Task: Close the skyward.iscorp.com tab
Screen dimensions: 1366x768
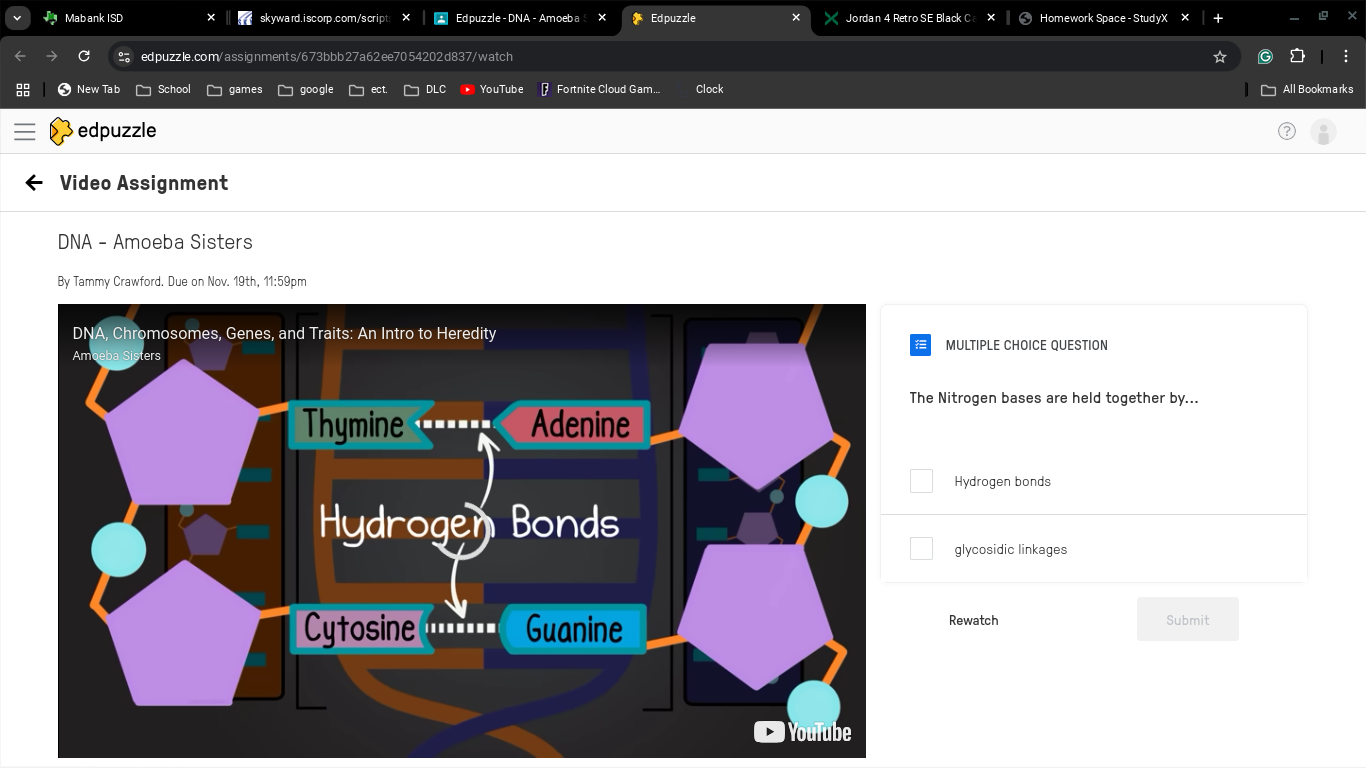Action: click(x=406, y=18)
